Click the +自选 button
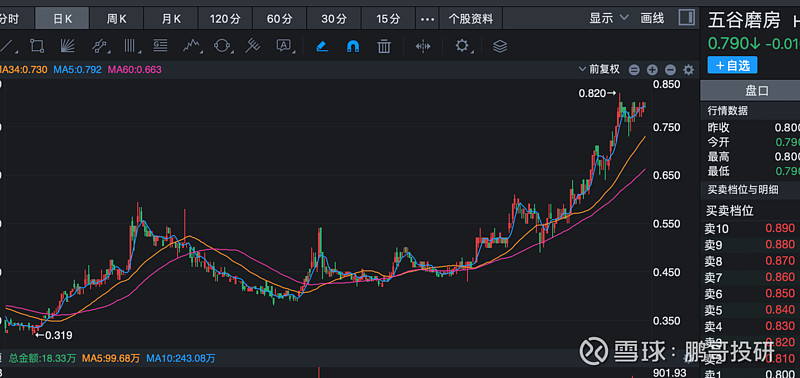Screen dimensions: 800x378 [732, 65]
